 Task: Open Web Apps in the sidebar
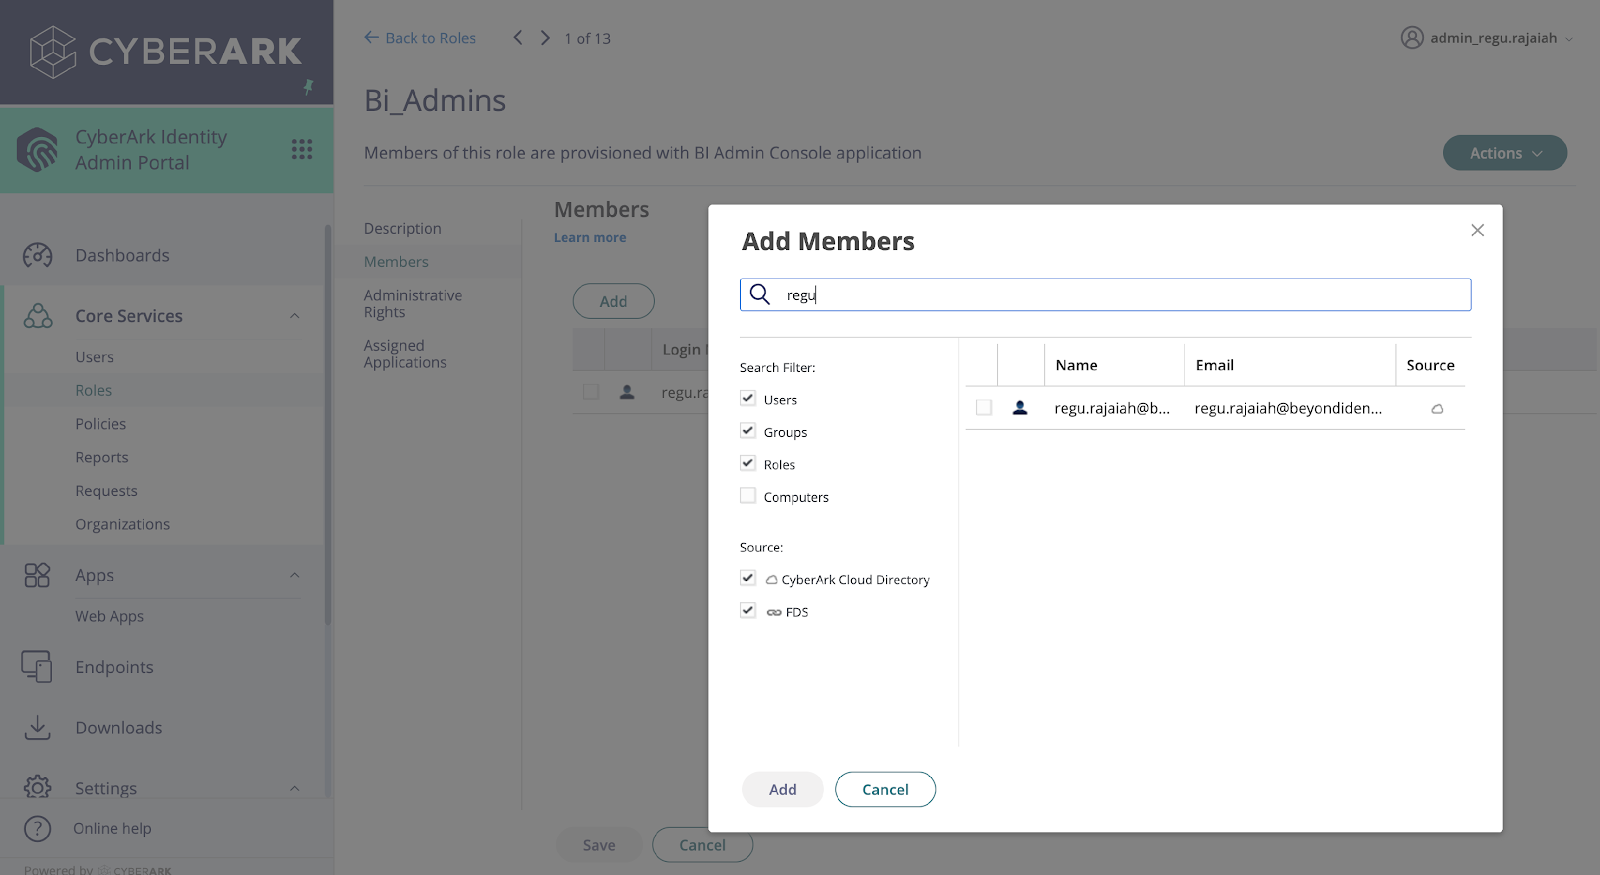click(109, 616)
